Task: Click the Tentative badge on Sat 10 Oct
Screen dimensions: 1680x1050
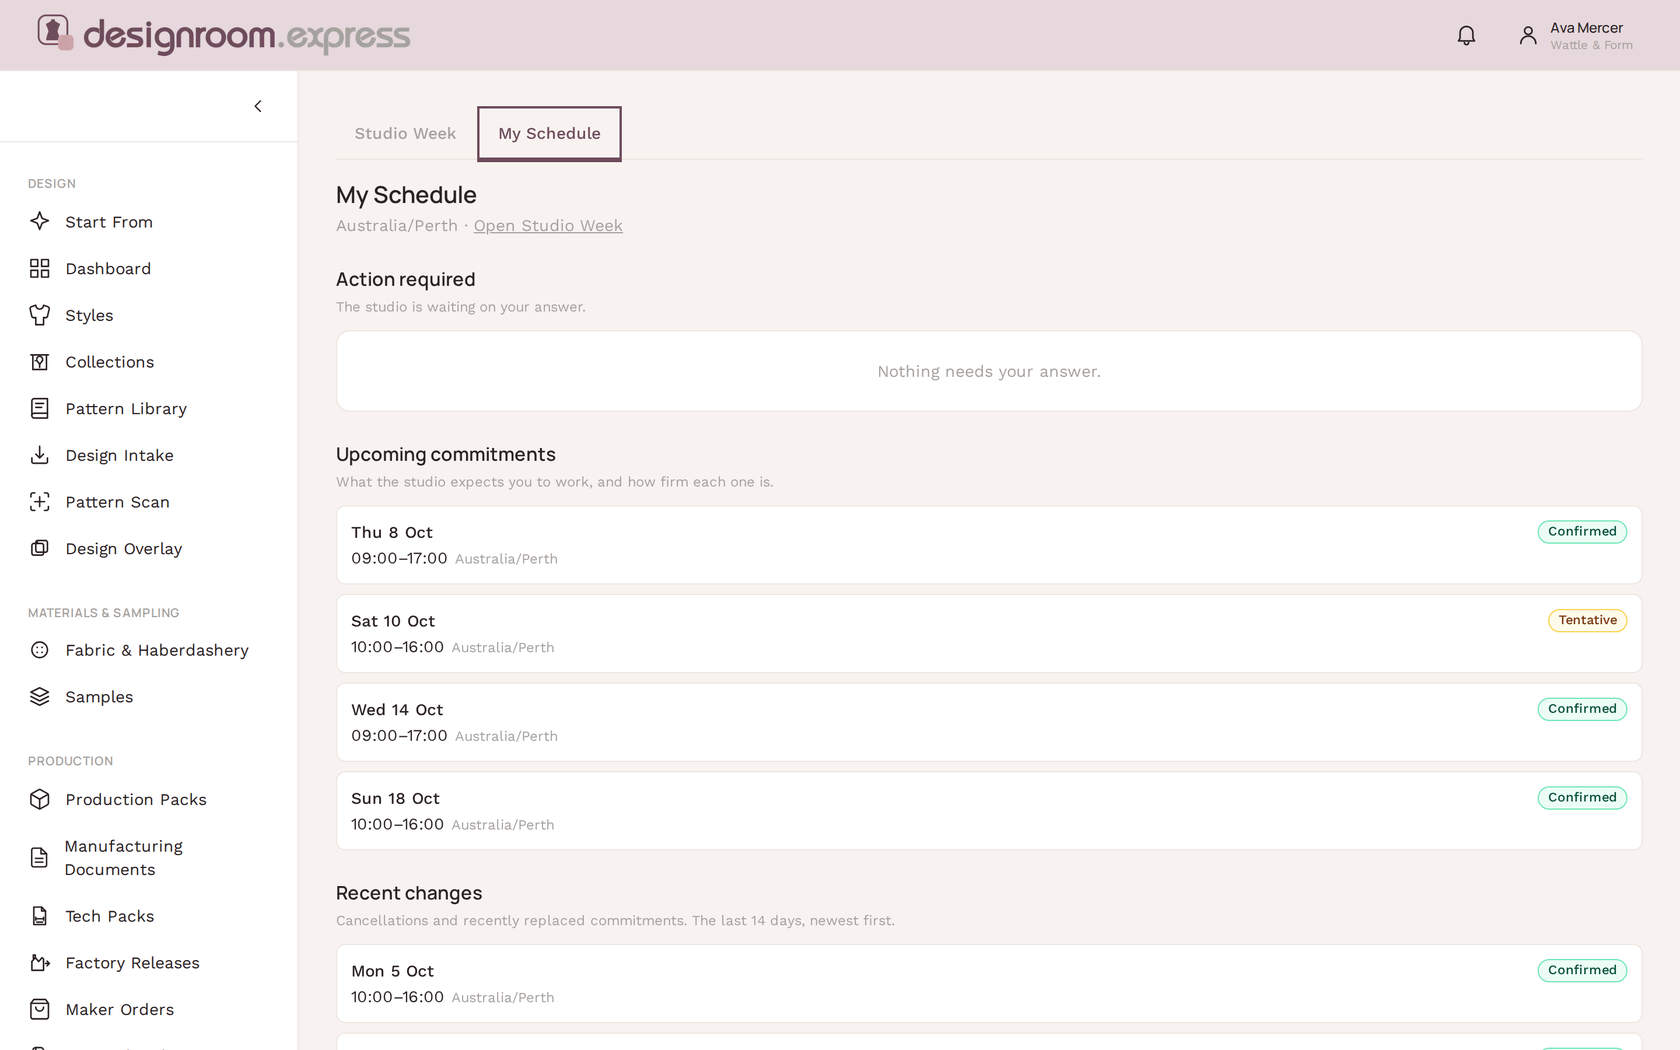Action: [x=1587, y=620]
